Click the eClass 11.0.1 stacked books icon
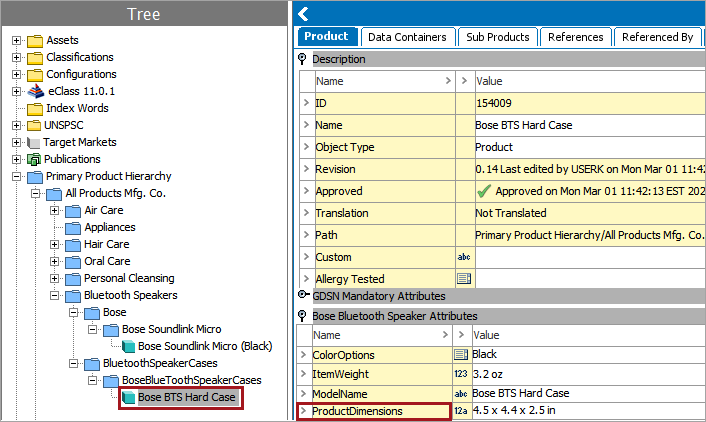Viewport: 706px width, 422px height. tap(36, 91)
